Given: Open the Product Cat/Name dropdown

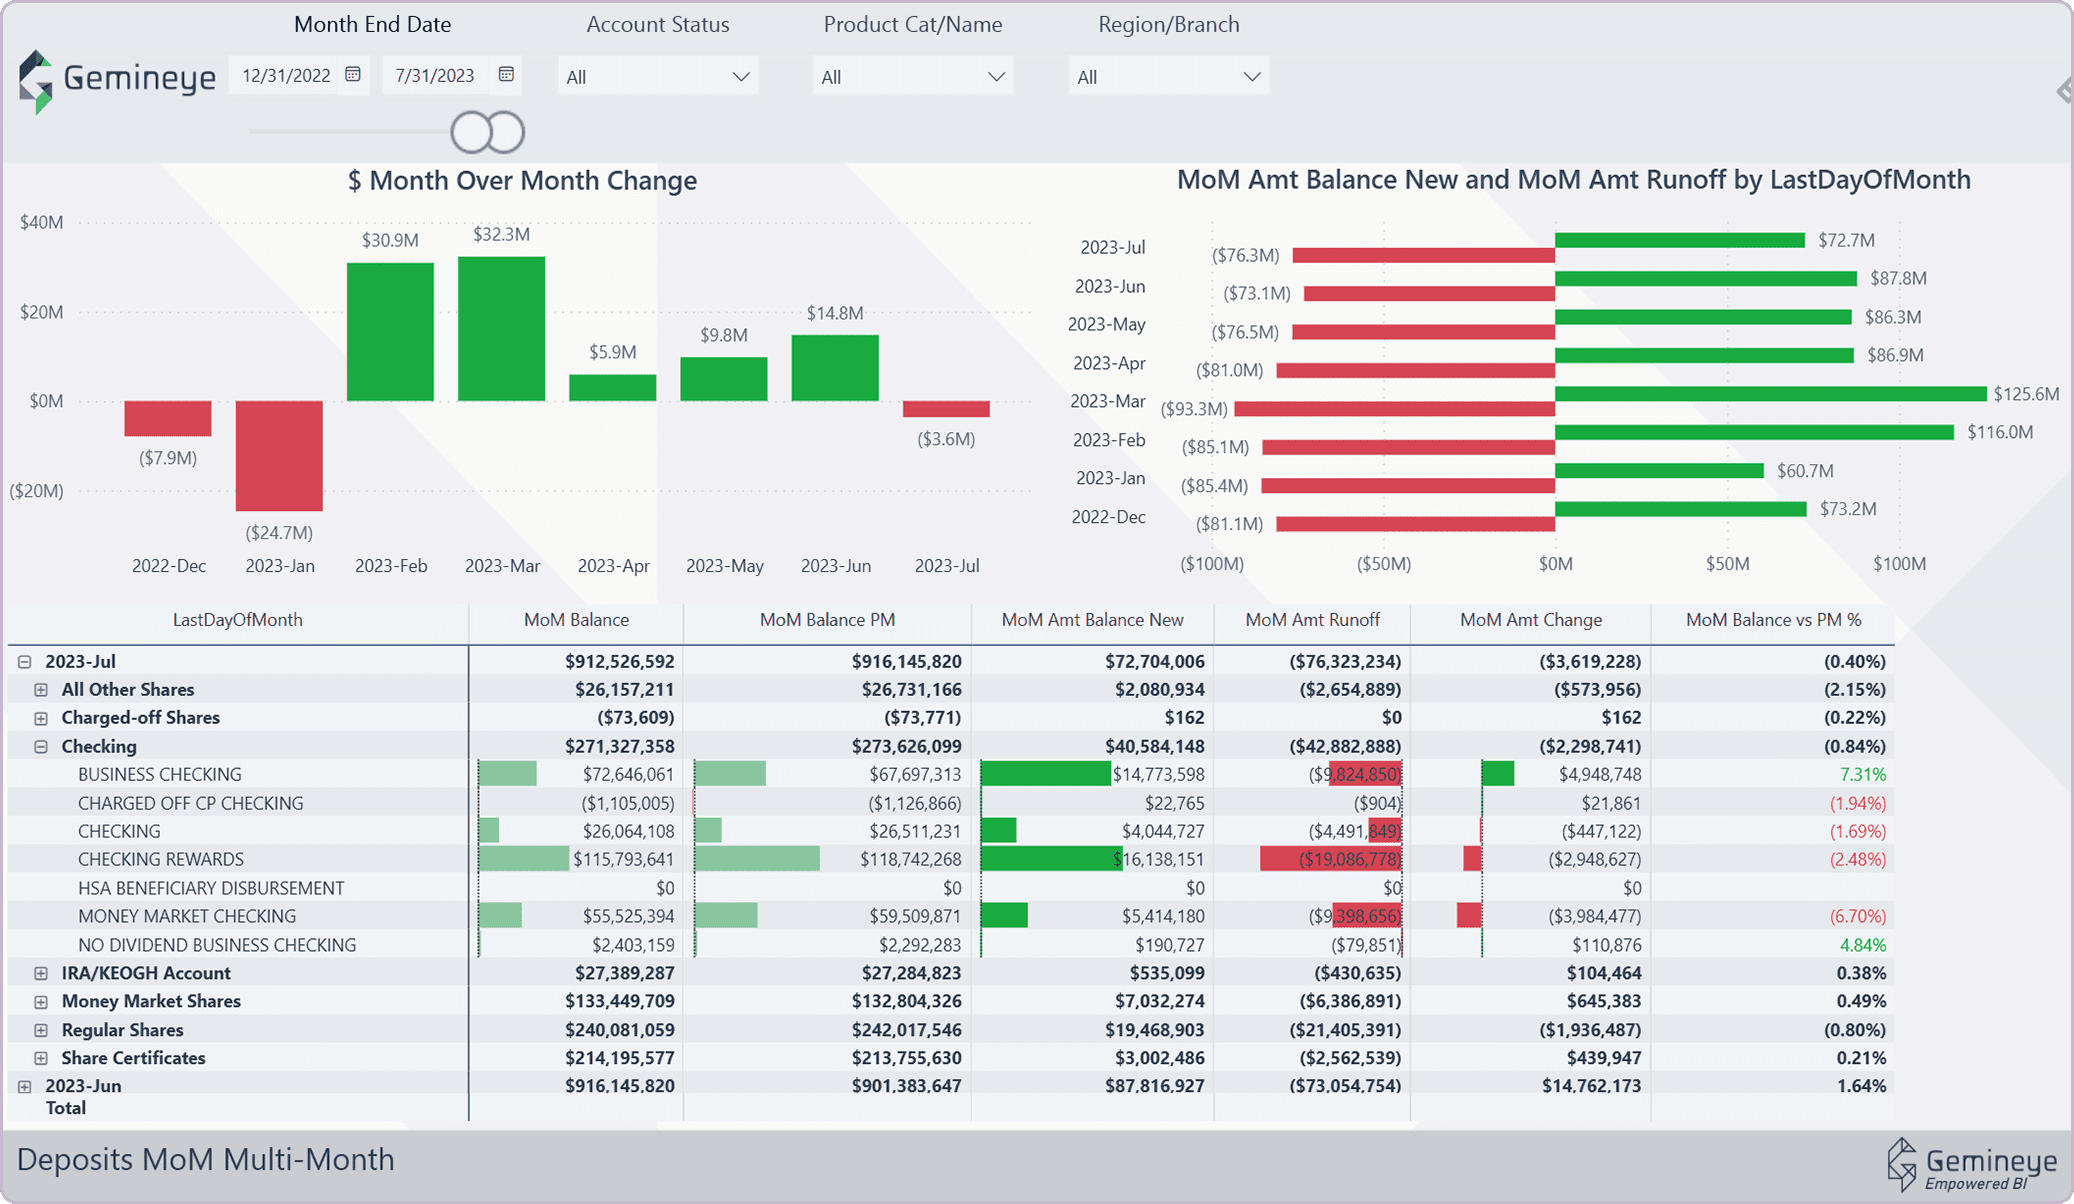Looking at the screenshot, I should (x=912, y=77).
